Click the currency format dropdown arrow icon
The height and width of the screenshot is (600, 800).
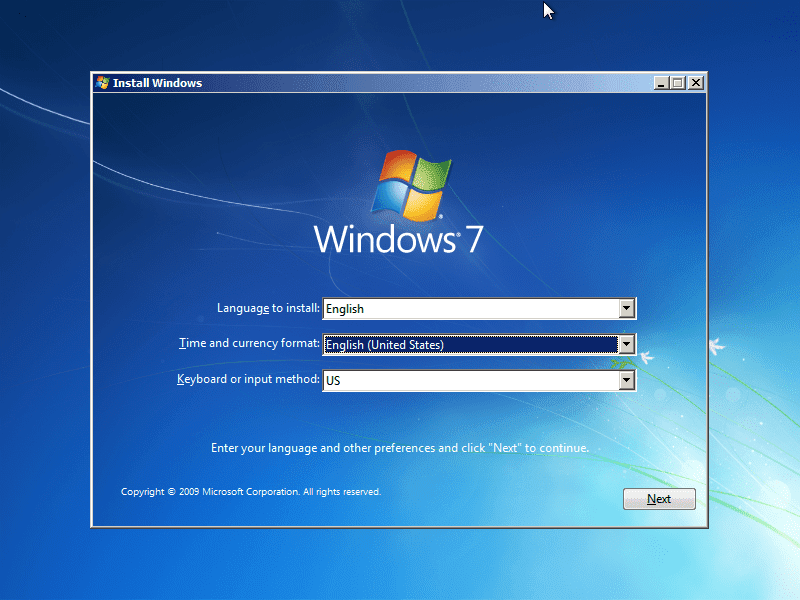coord(627,344)
